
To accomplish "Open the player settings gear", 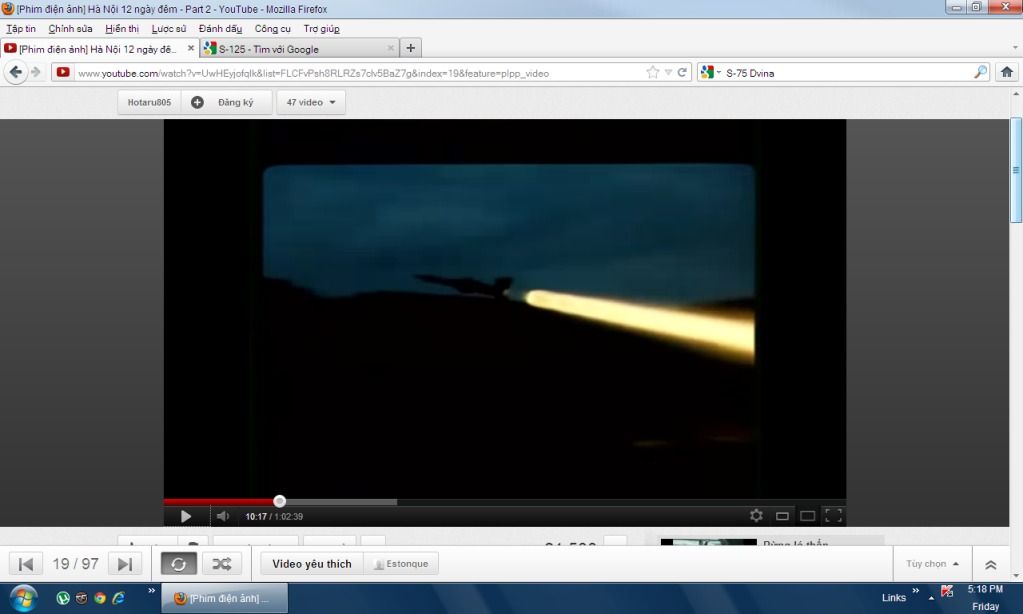I will [756, 515].
